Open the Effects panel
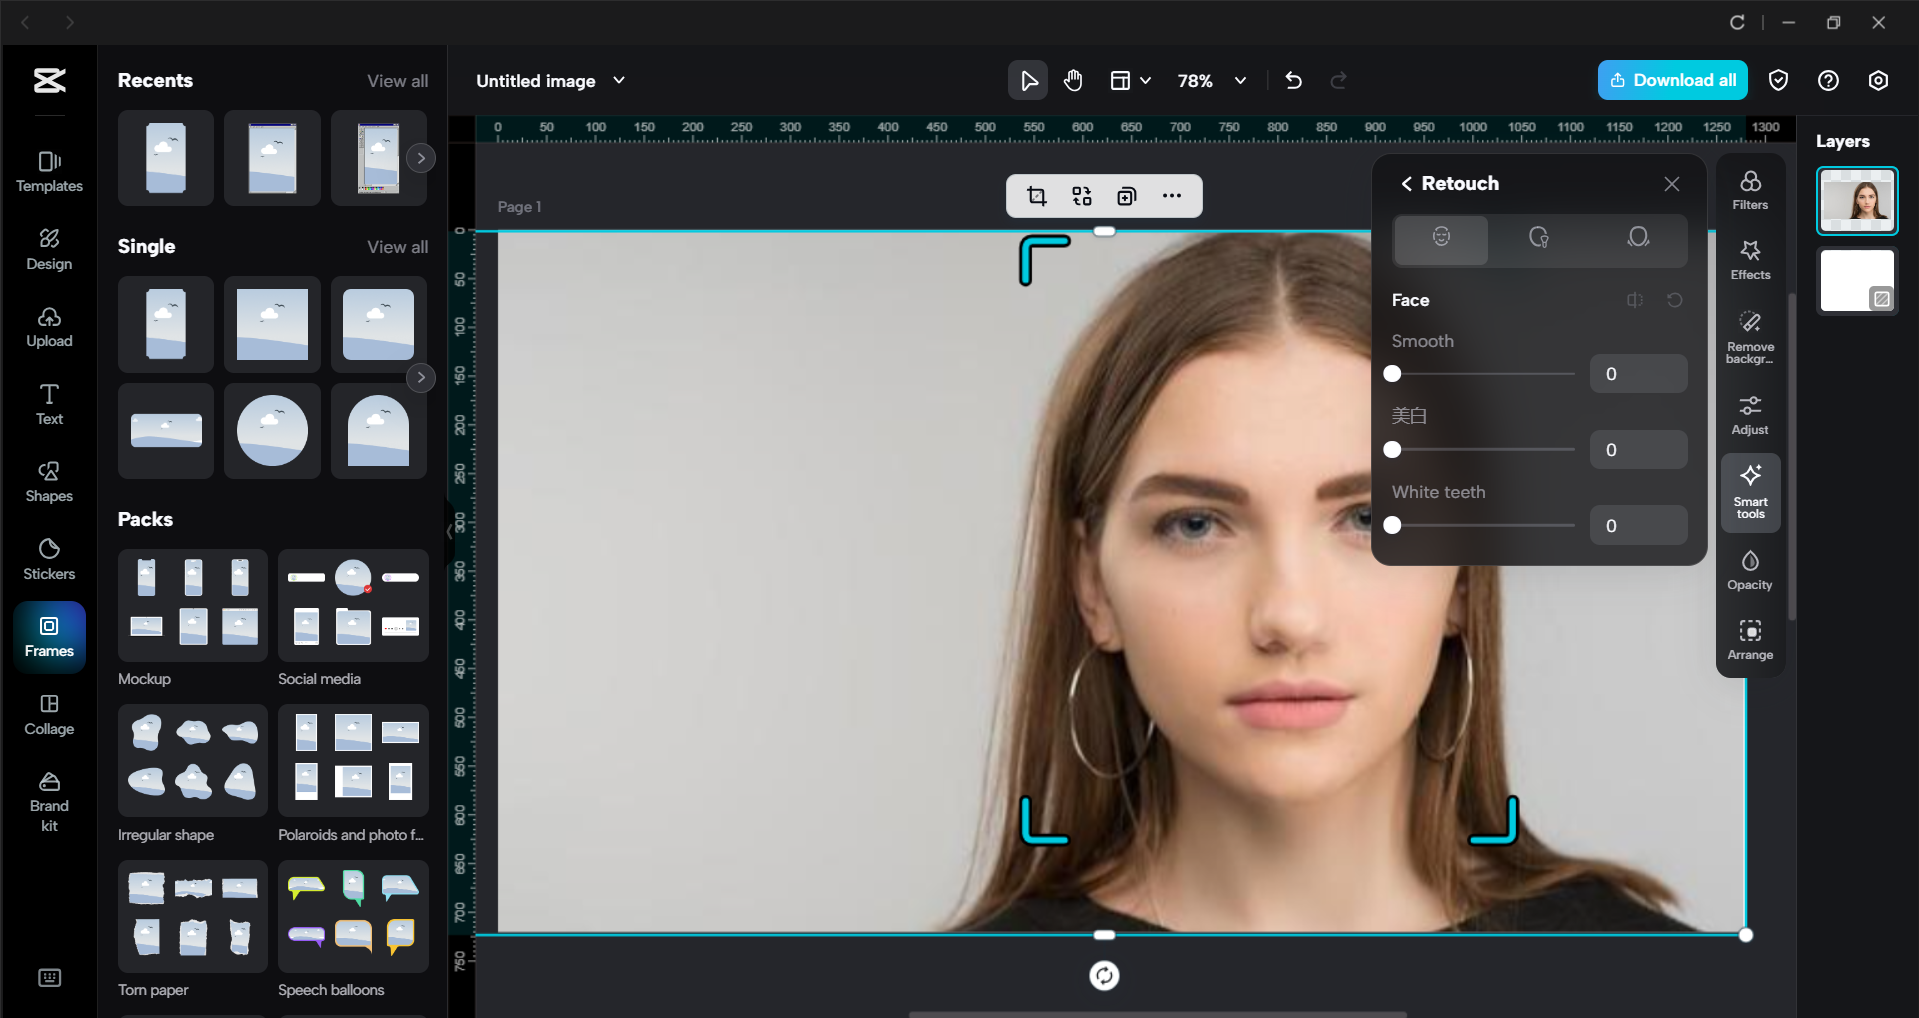 (1749, 259)
